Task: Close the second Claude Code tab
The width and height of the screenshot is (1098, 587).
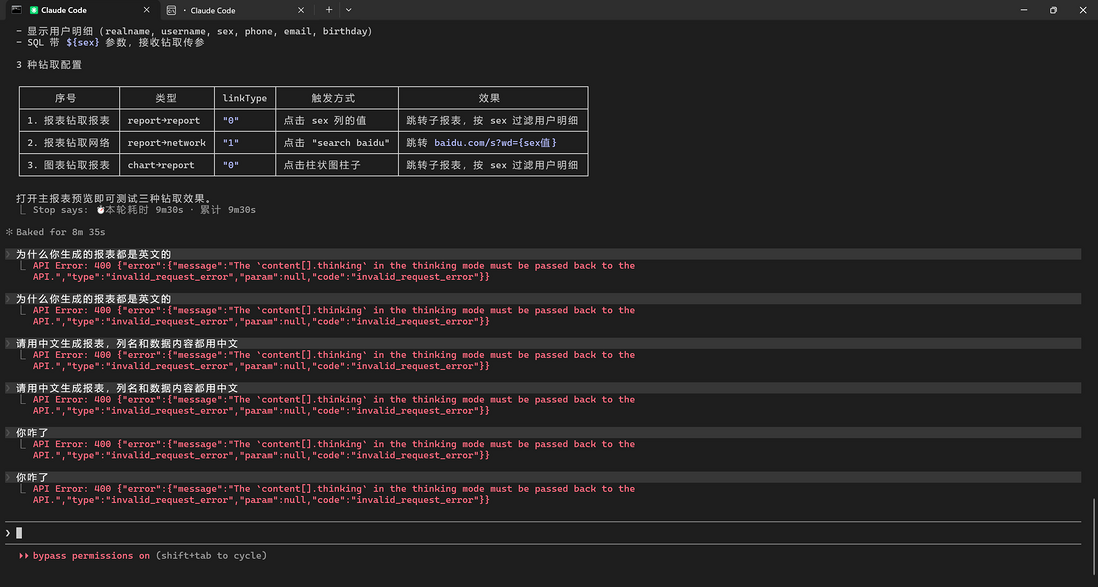Action: click(299, 10)
